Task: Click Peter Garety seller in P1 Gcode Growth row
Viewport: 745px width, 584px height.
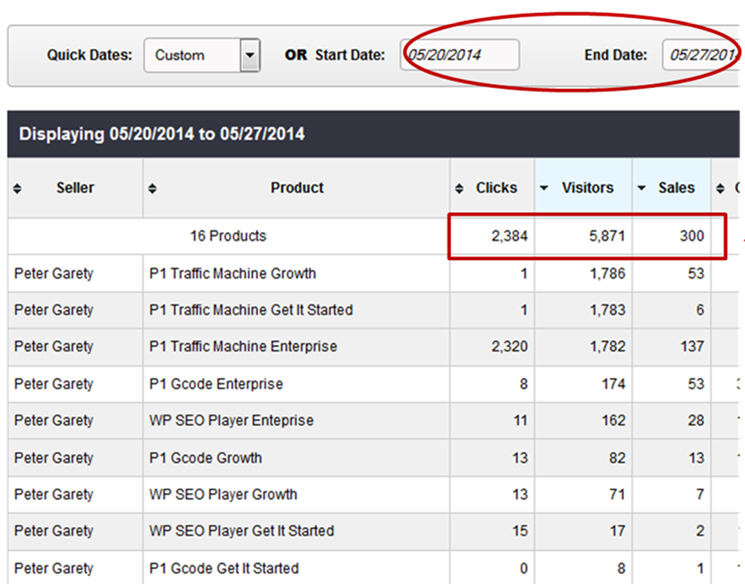Action: click(x=53, y=458)
